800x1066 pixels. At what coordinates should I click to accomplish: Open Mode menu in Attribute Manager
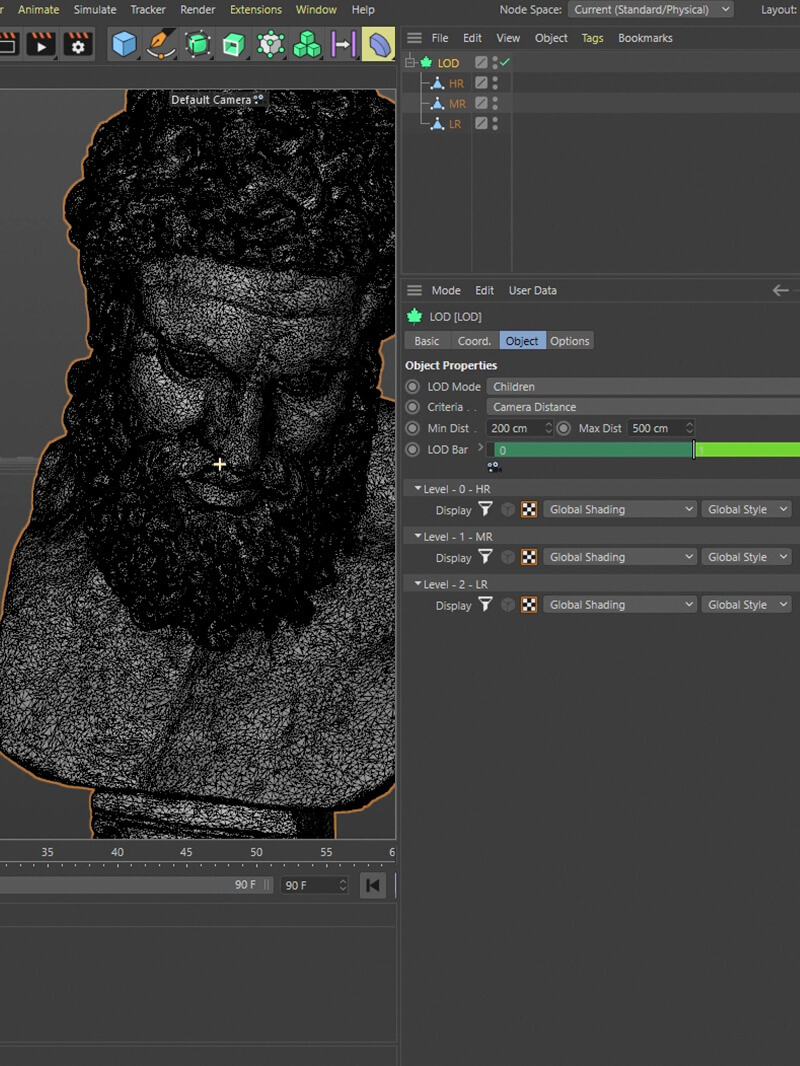click(x=446, y=290)
